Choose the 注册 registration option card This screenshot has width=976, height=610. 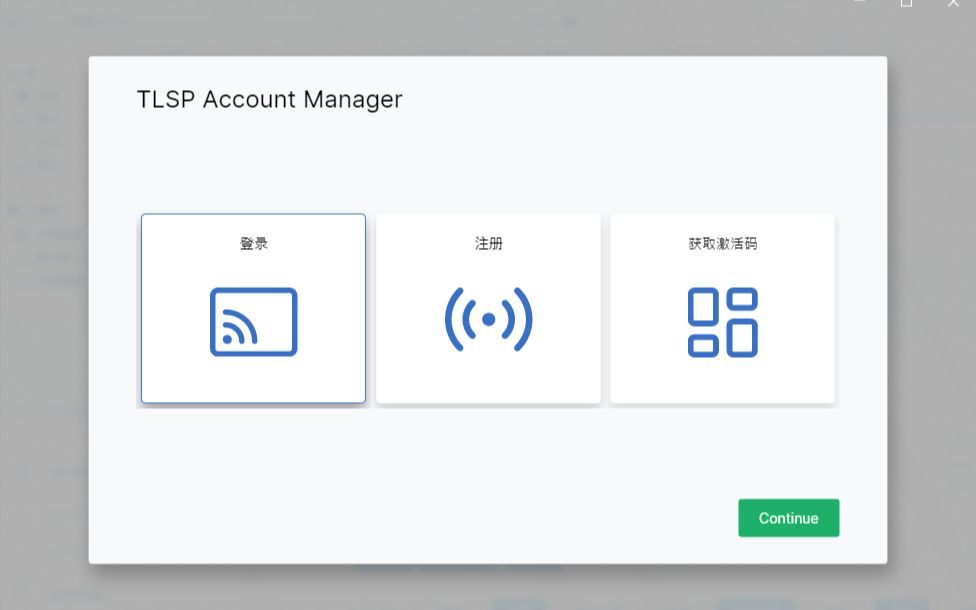pyautogui.click(x=488, y=308)
